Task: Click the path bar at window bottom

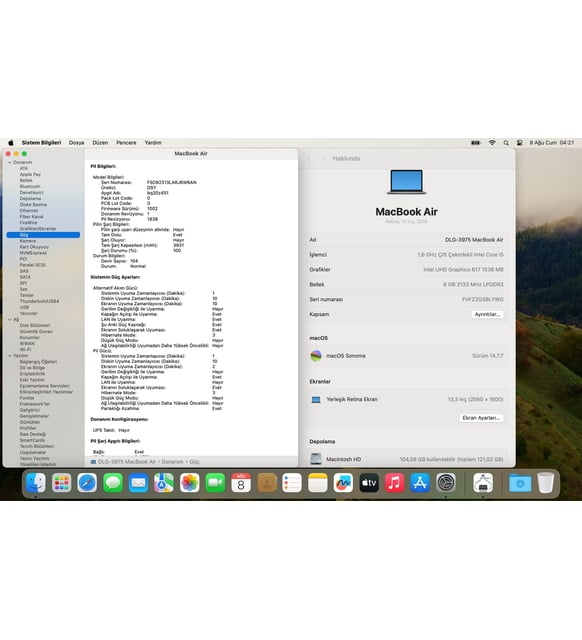Action: click(191, 462)
